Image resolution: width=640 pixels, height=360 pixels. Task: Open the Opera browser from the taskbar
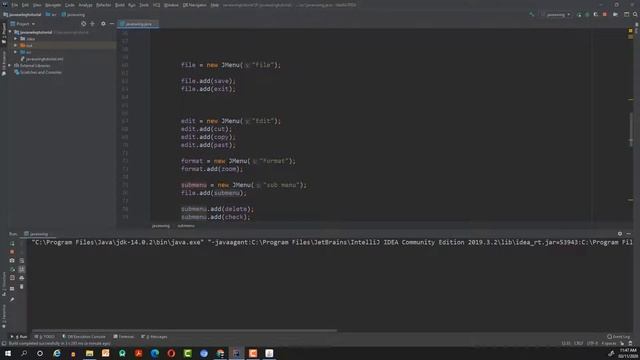[x=171, y=353]
